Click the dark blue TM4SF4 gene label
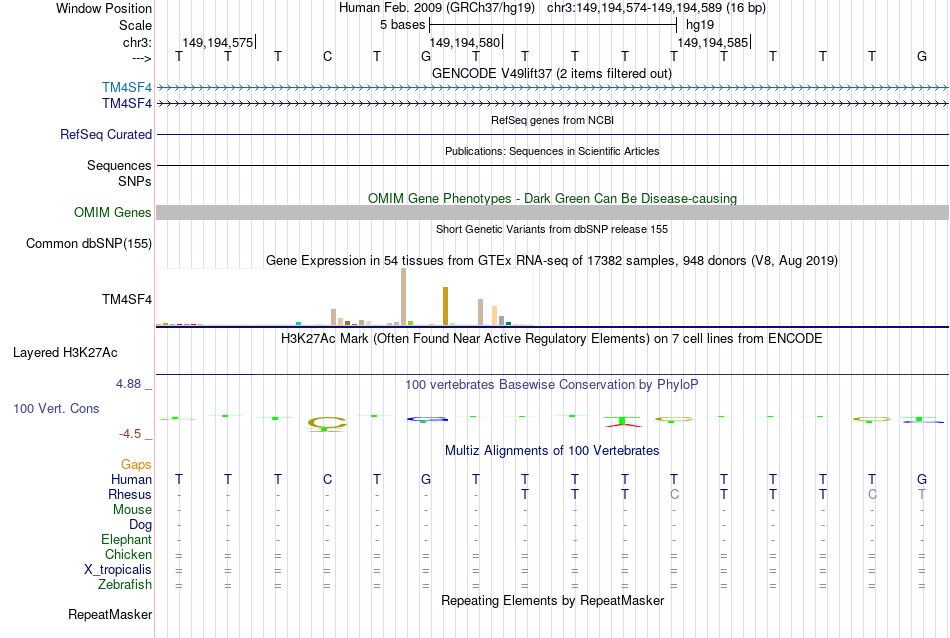Screen dimensions: 950x638 pos(127,104)
